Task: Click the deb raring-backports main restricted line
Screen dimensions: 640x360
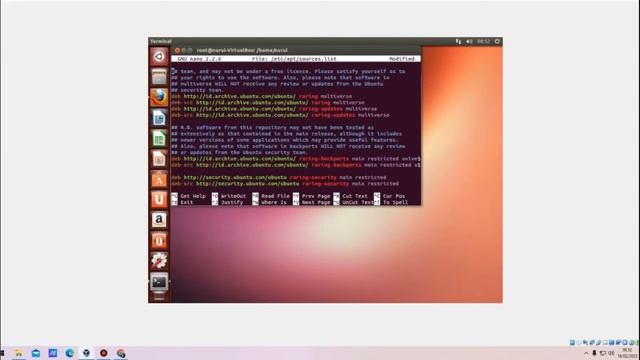Action: pos(296,159)
